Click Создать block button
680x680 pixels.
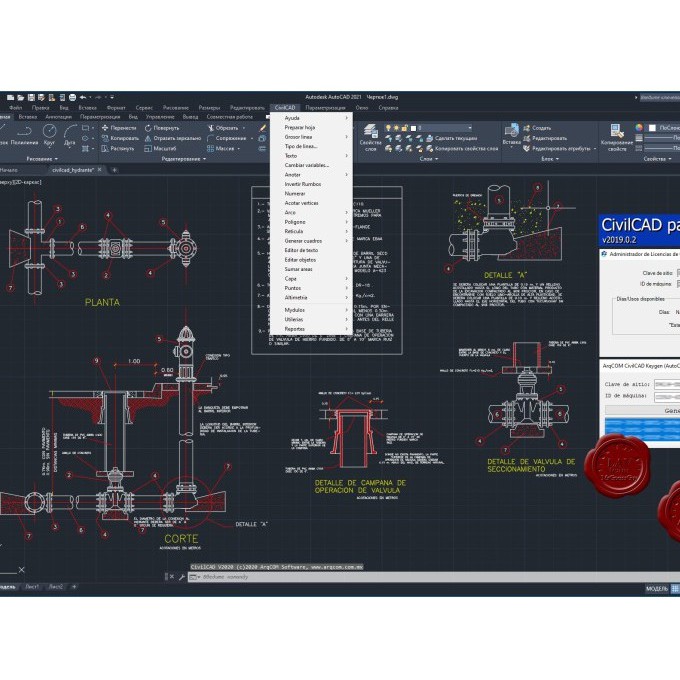[537, 128]
